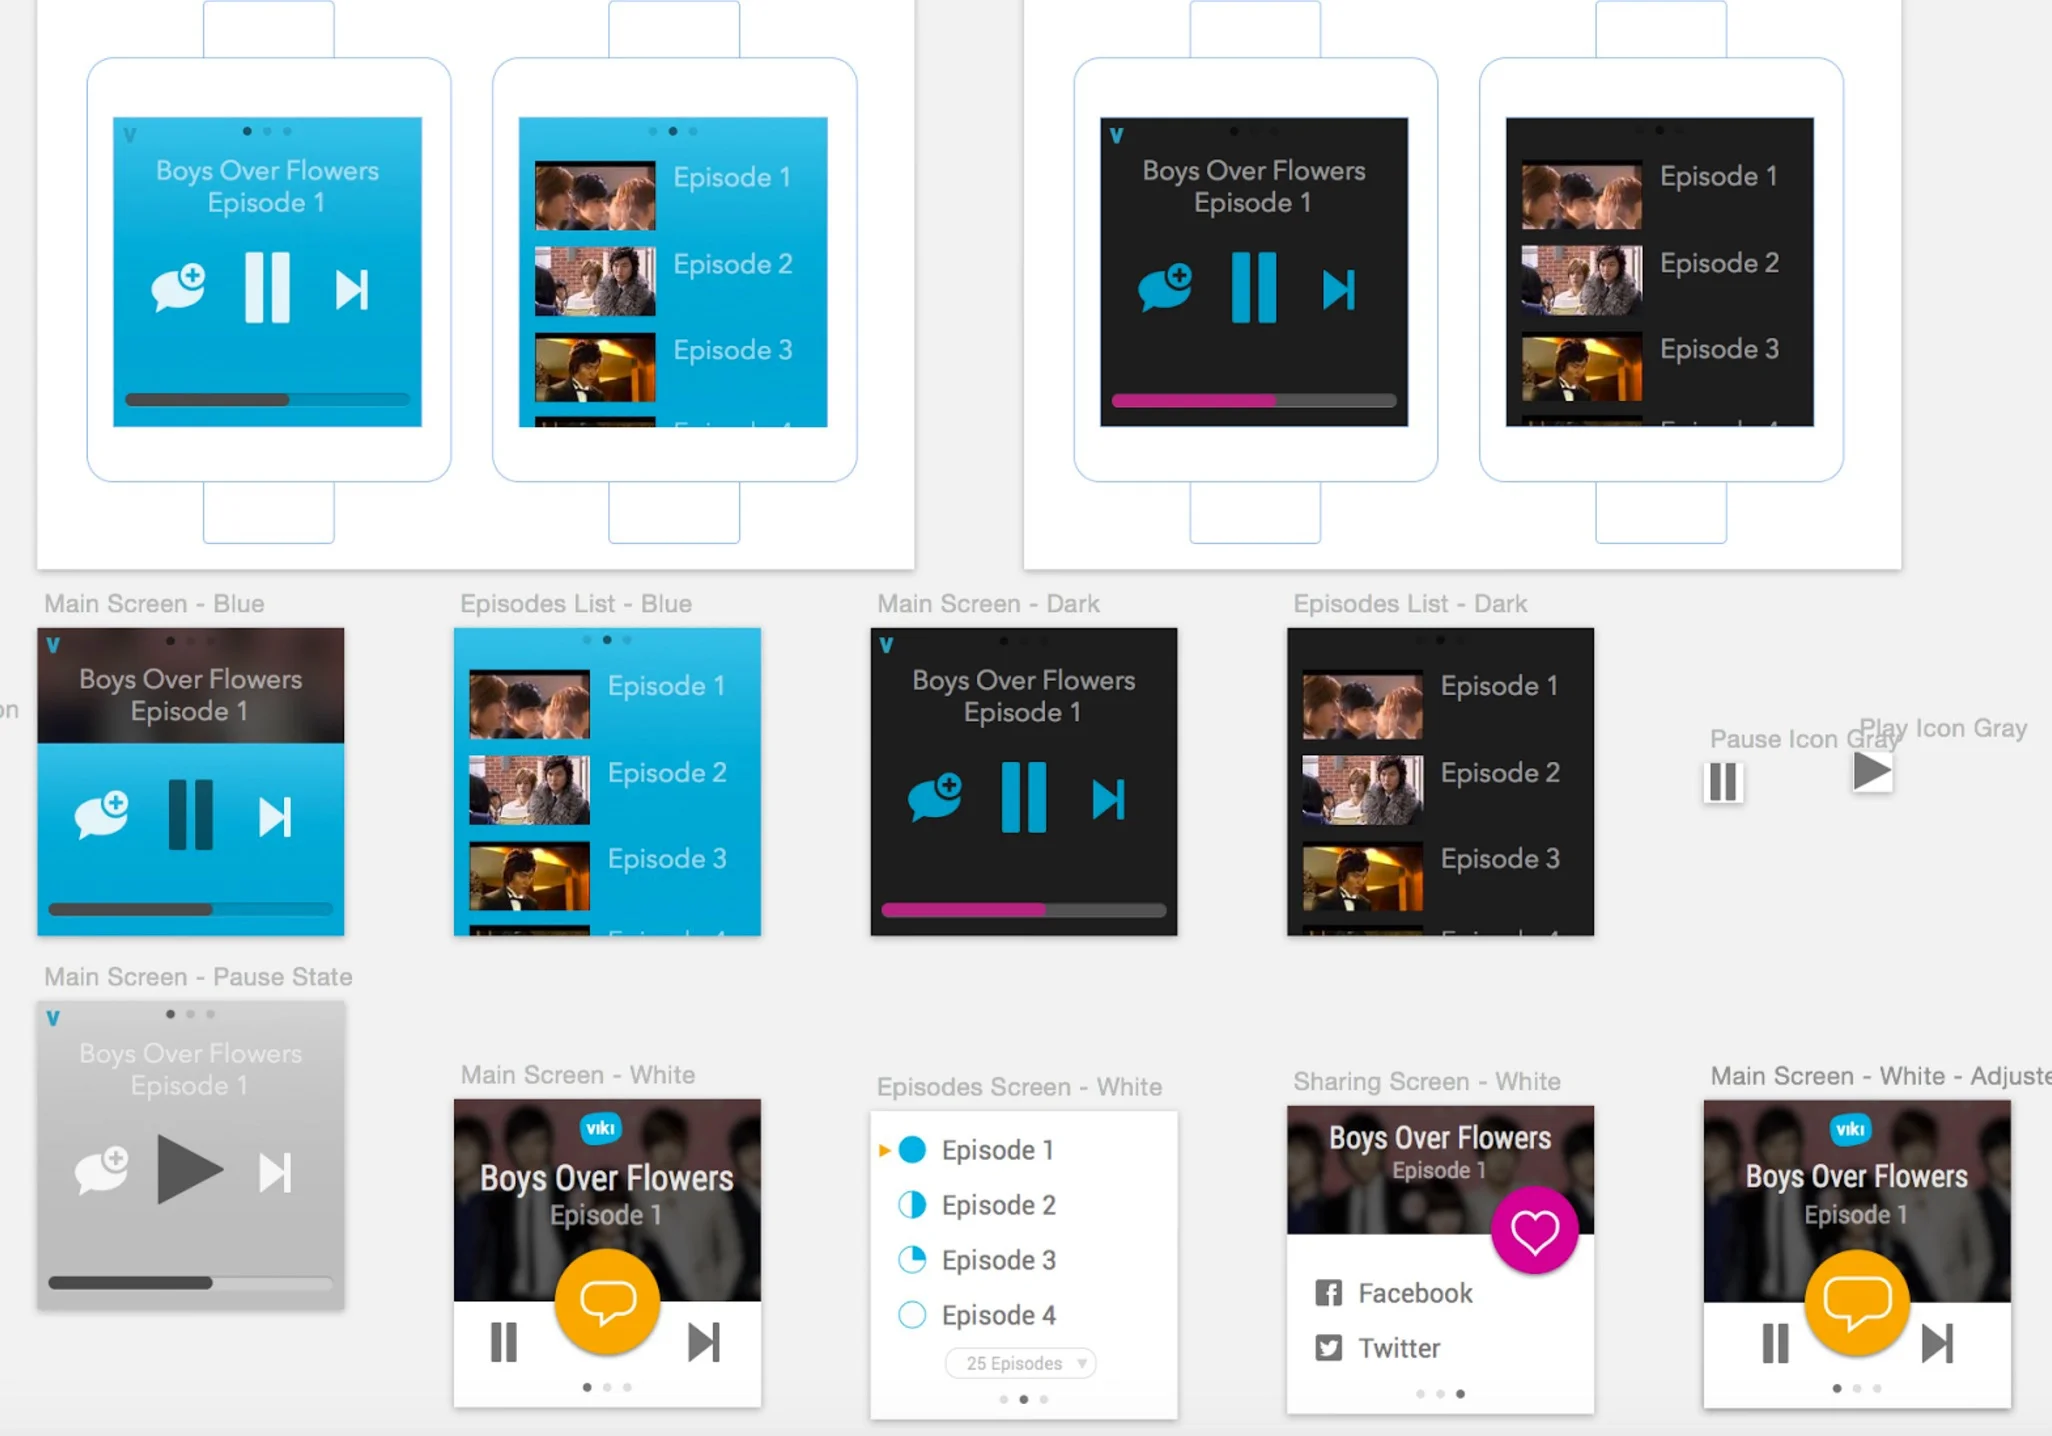Click Episode 1 thumbnail in Episodes List - Blue artboard
This screenshot has height=1436, width=2052.
click(529, 704)
